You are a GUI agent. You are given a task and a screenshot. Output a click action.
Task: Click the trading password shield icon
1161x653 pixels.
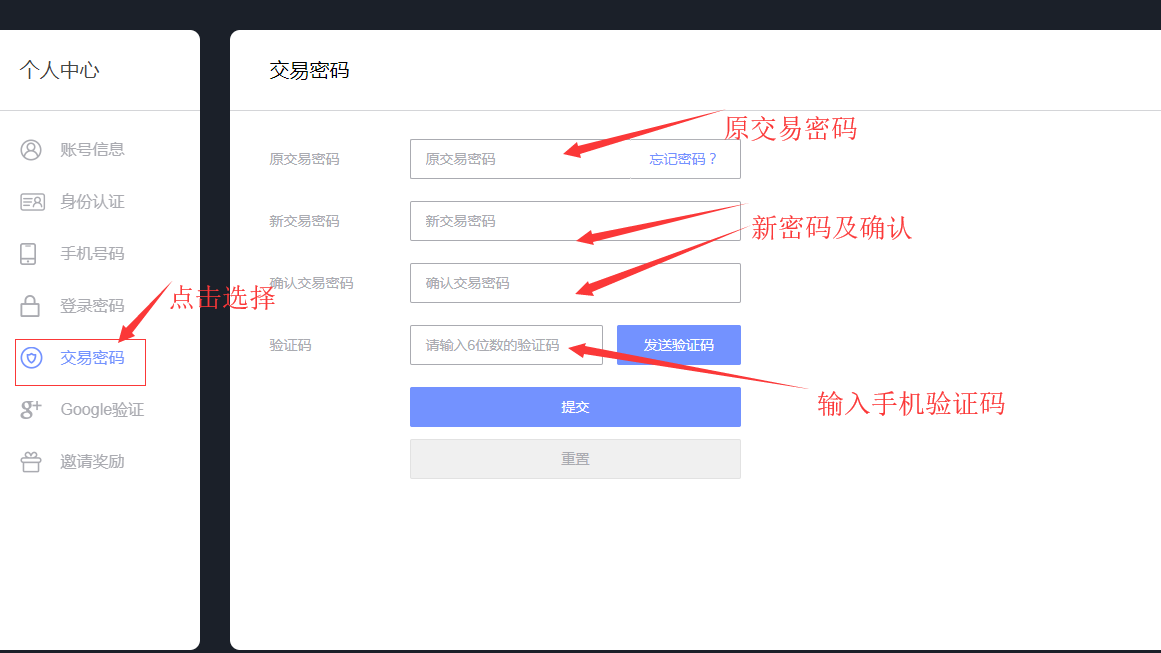(31, 358)
